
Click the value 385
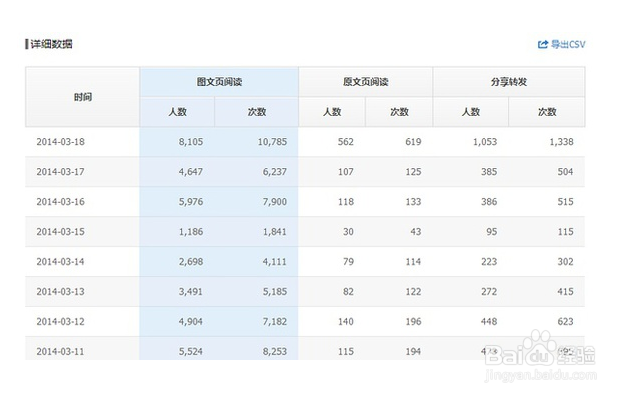[489, 172]
